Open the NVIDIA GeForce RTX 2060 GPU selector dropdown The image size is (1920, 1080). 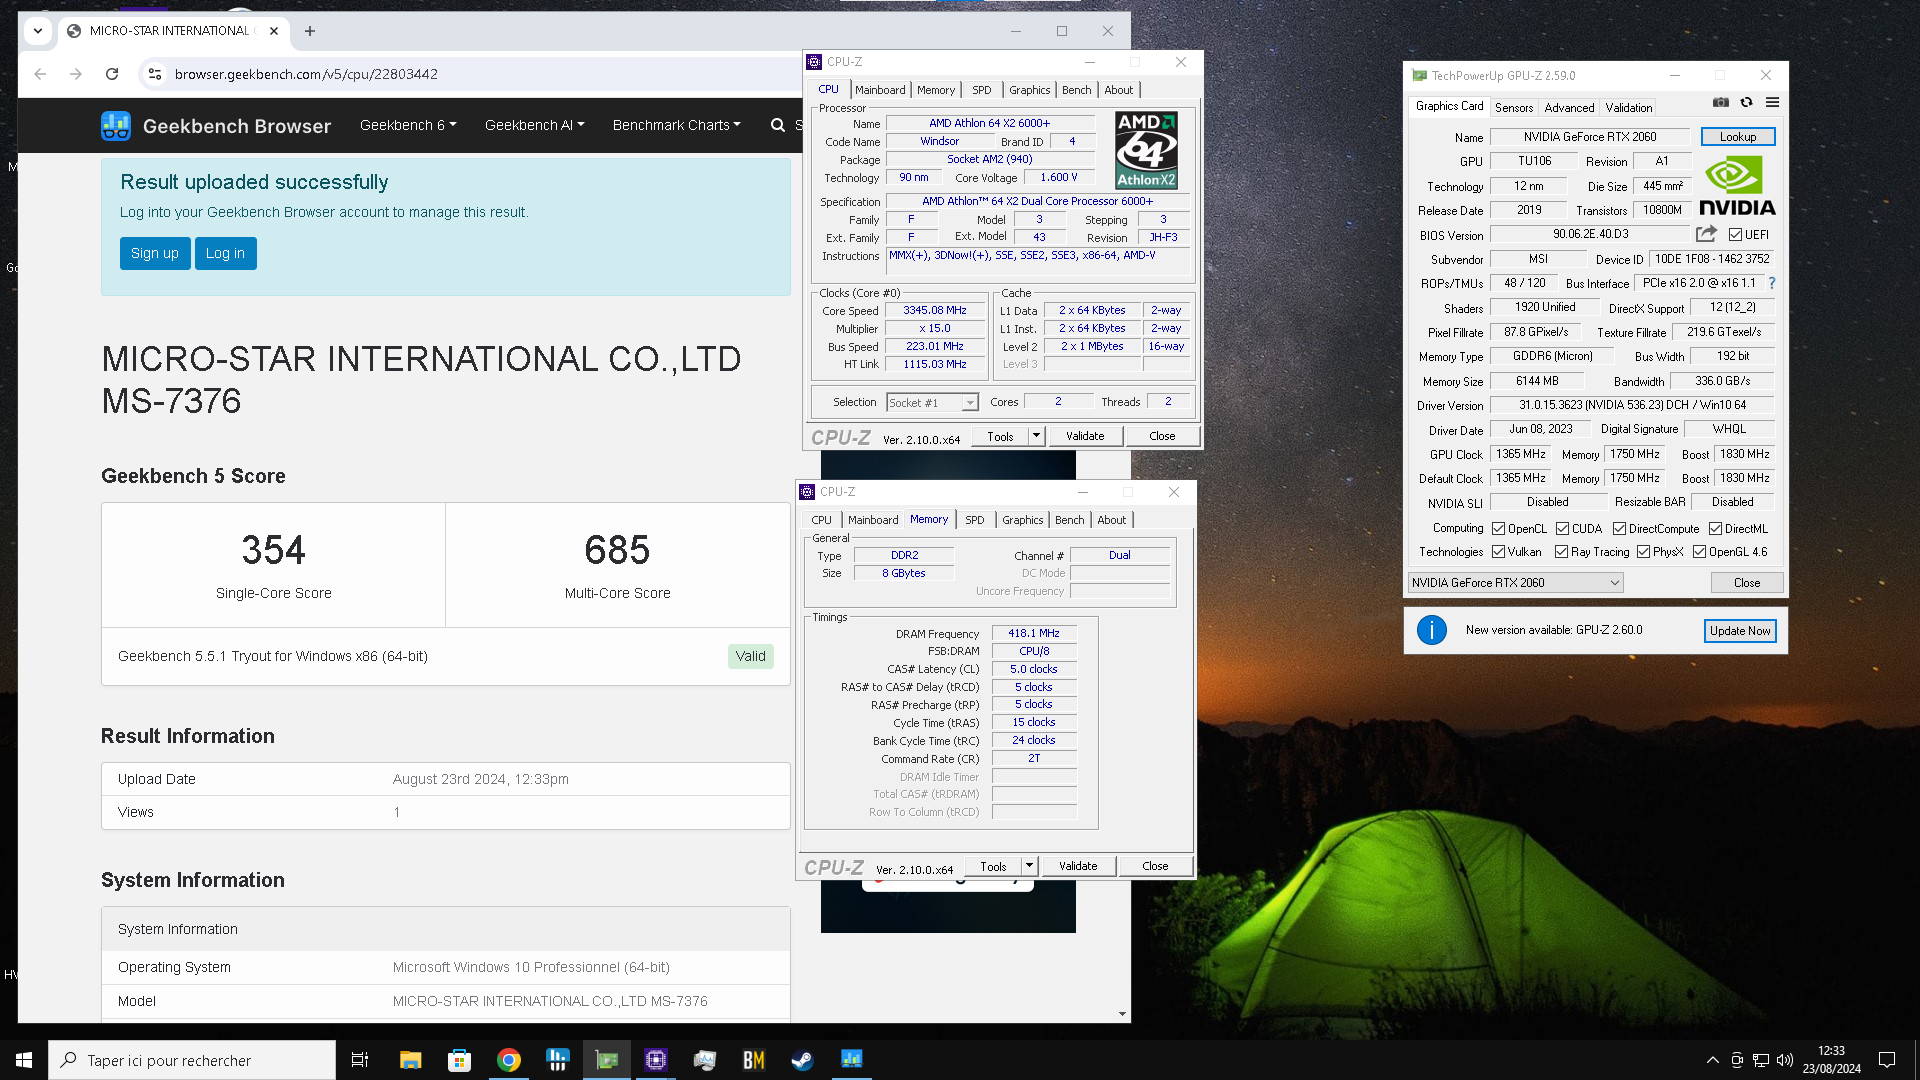point(1515,582)
